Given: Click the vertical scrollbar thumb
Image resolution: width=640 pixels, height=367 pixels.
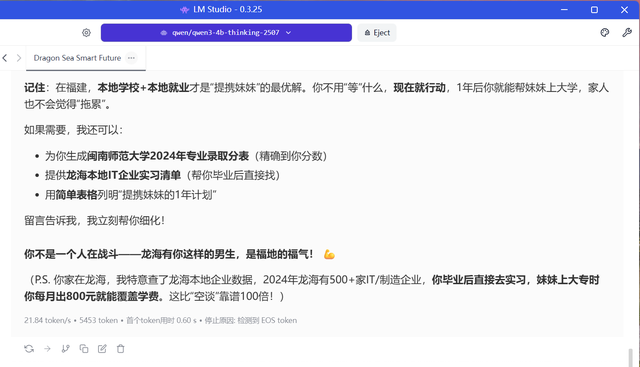Looking at the screenshot, I should point(631,358).
